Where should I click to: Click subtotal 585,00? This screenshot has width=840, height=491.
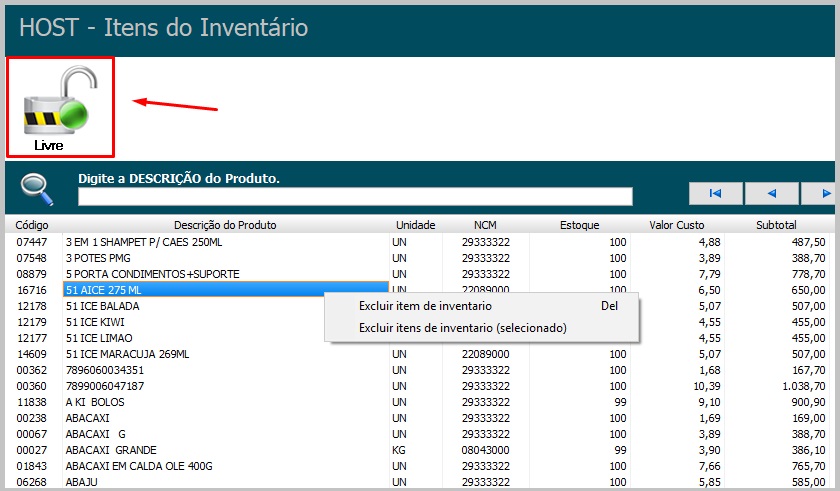tap(808, 482)
